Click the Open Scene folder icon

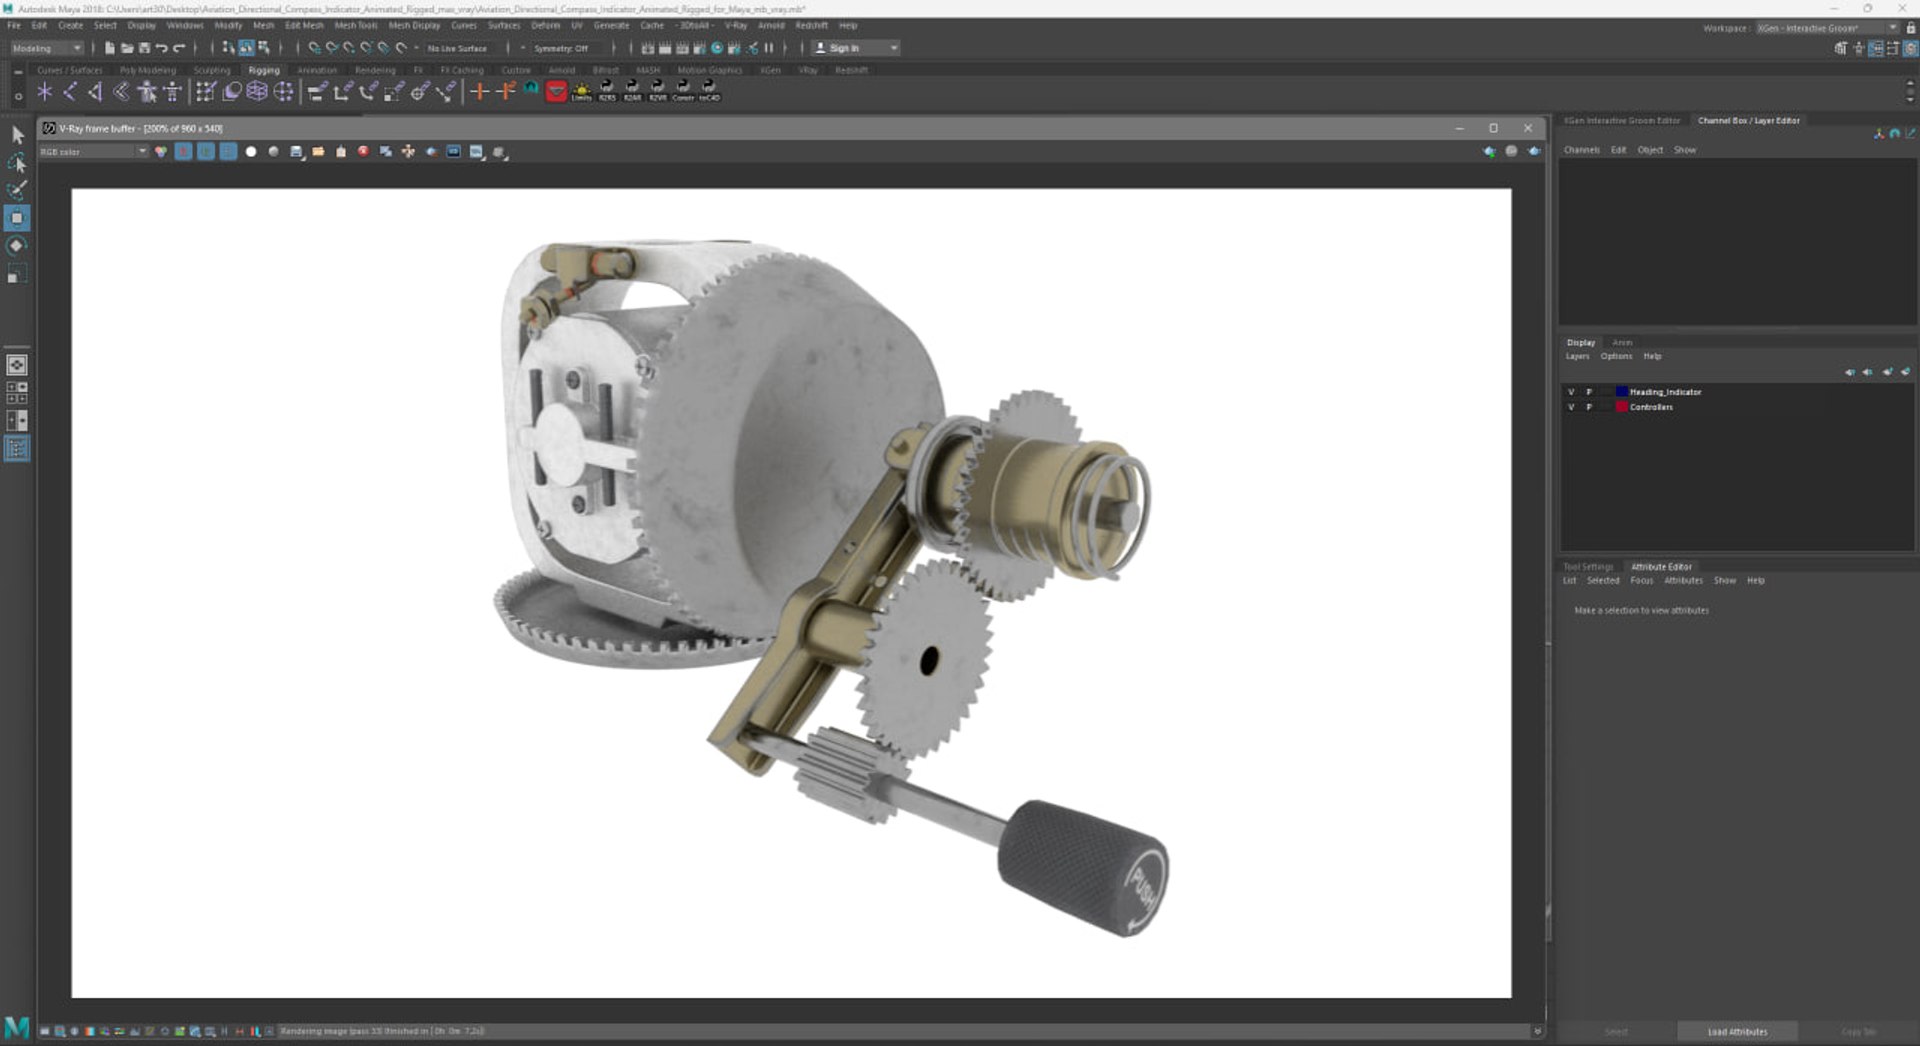(x=127, y=48)
